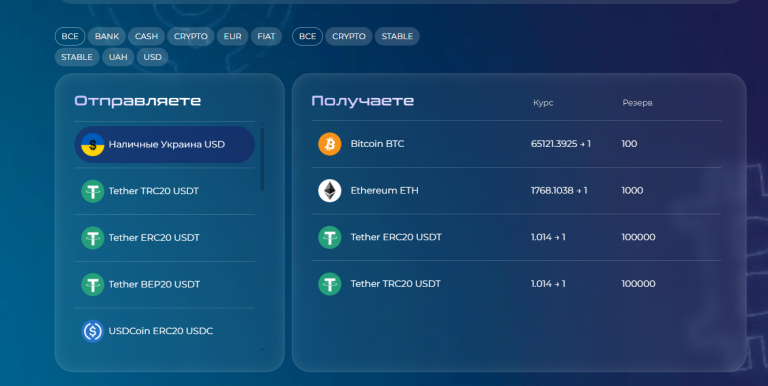The height and width of the screenshot is (386, 768).
Task: Pick USDCoin ERC20 USDC to send
Action: click(165, 331)
